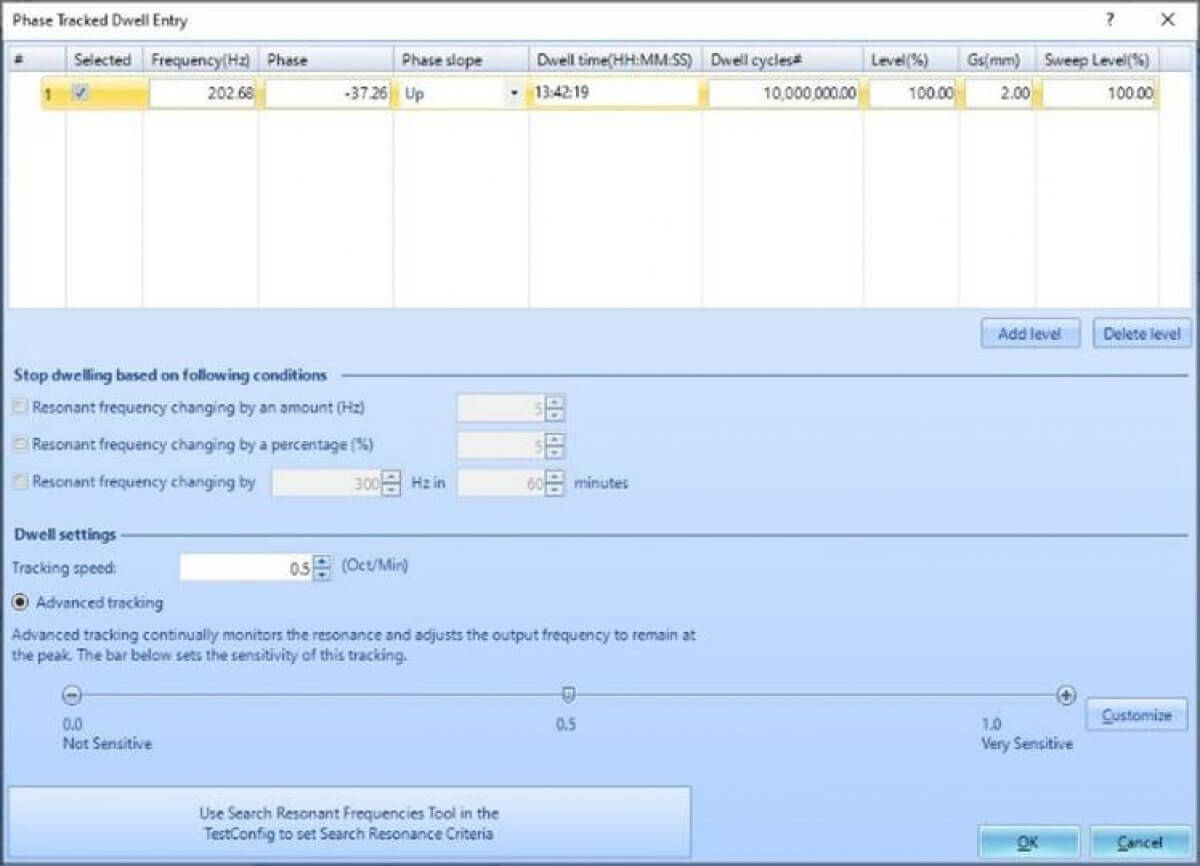
Task: Select the Dwell cycles cell 10,000,000.00
Action: point(785,94)
